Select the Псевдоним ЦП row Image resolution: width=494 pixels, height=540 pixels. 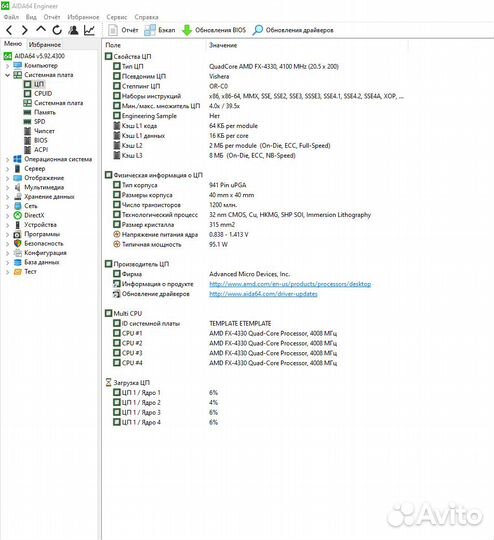[x=171, y=76]
